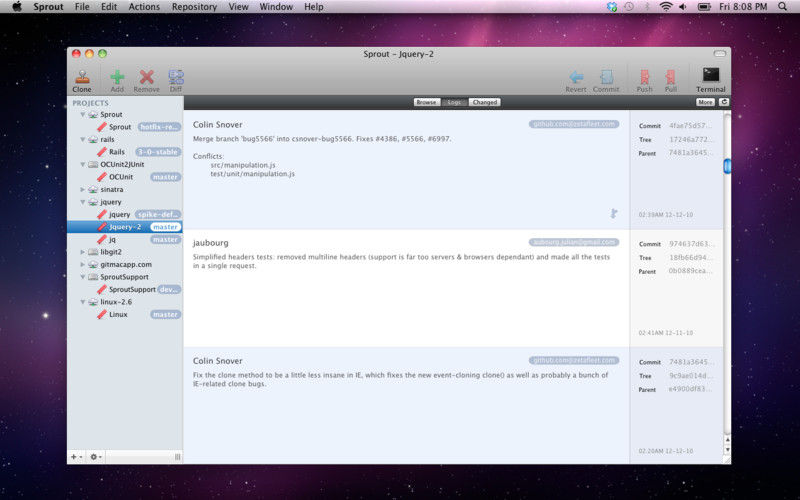Select the OCUnit repository row
This screenshot has width=800, height=500.
[124, 177]
